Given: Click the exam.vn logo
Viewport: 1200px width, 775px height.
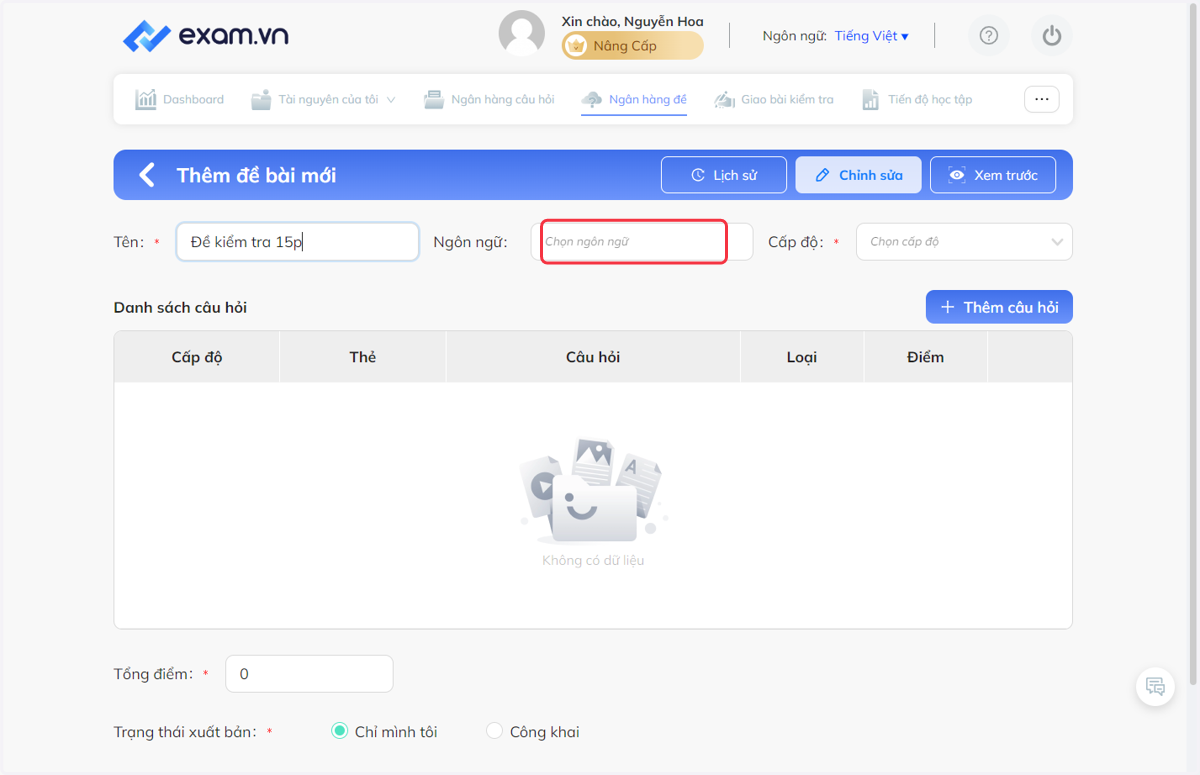Looking at the screenshot, I should 205,36.
